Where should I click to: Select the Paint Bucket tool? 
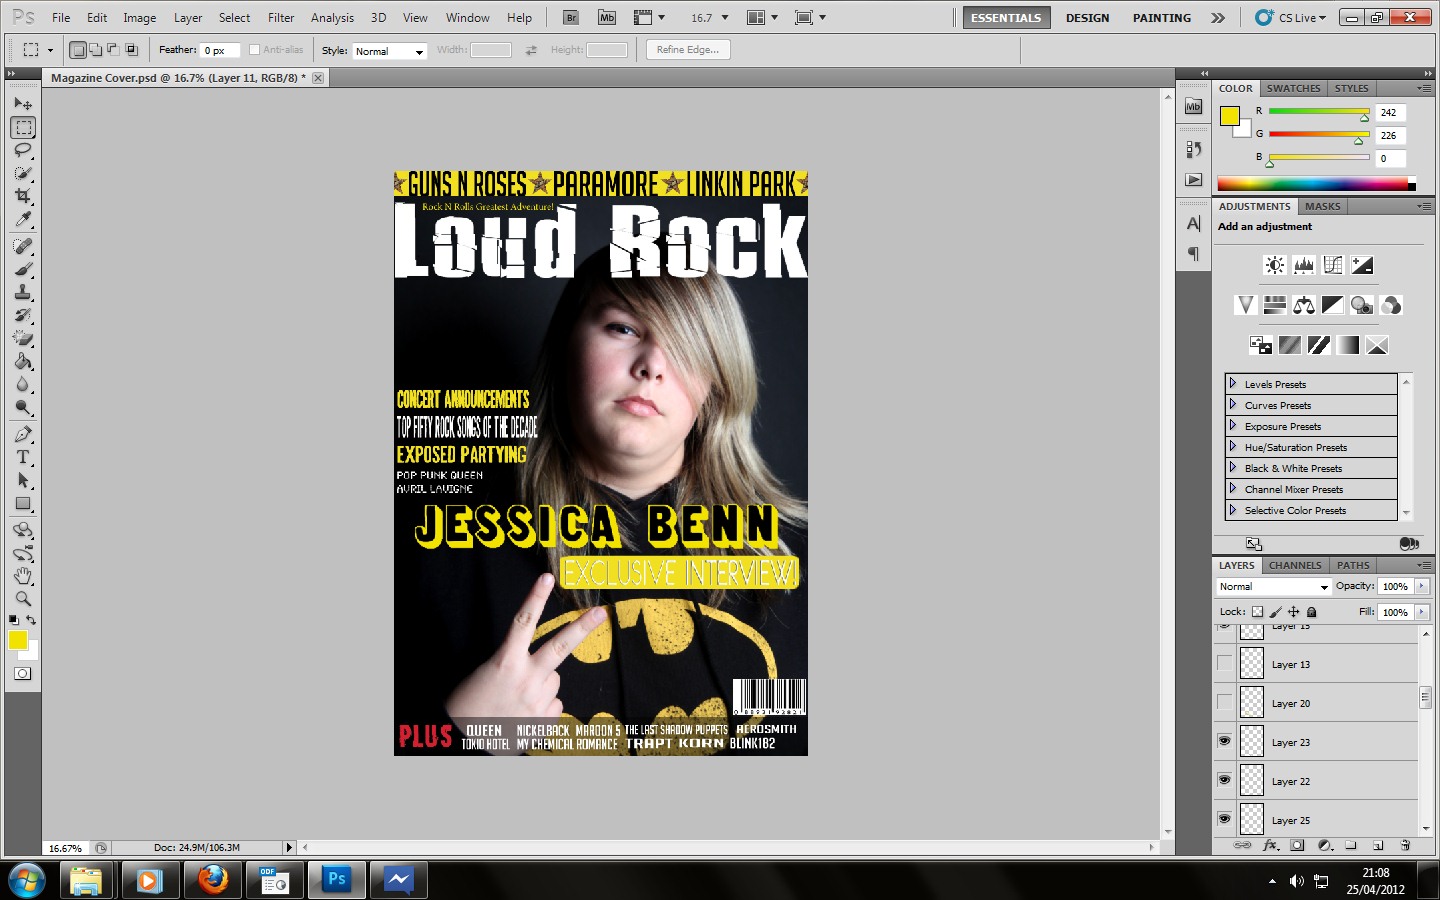pos(23,361)
